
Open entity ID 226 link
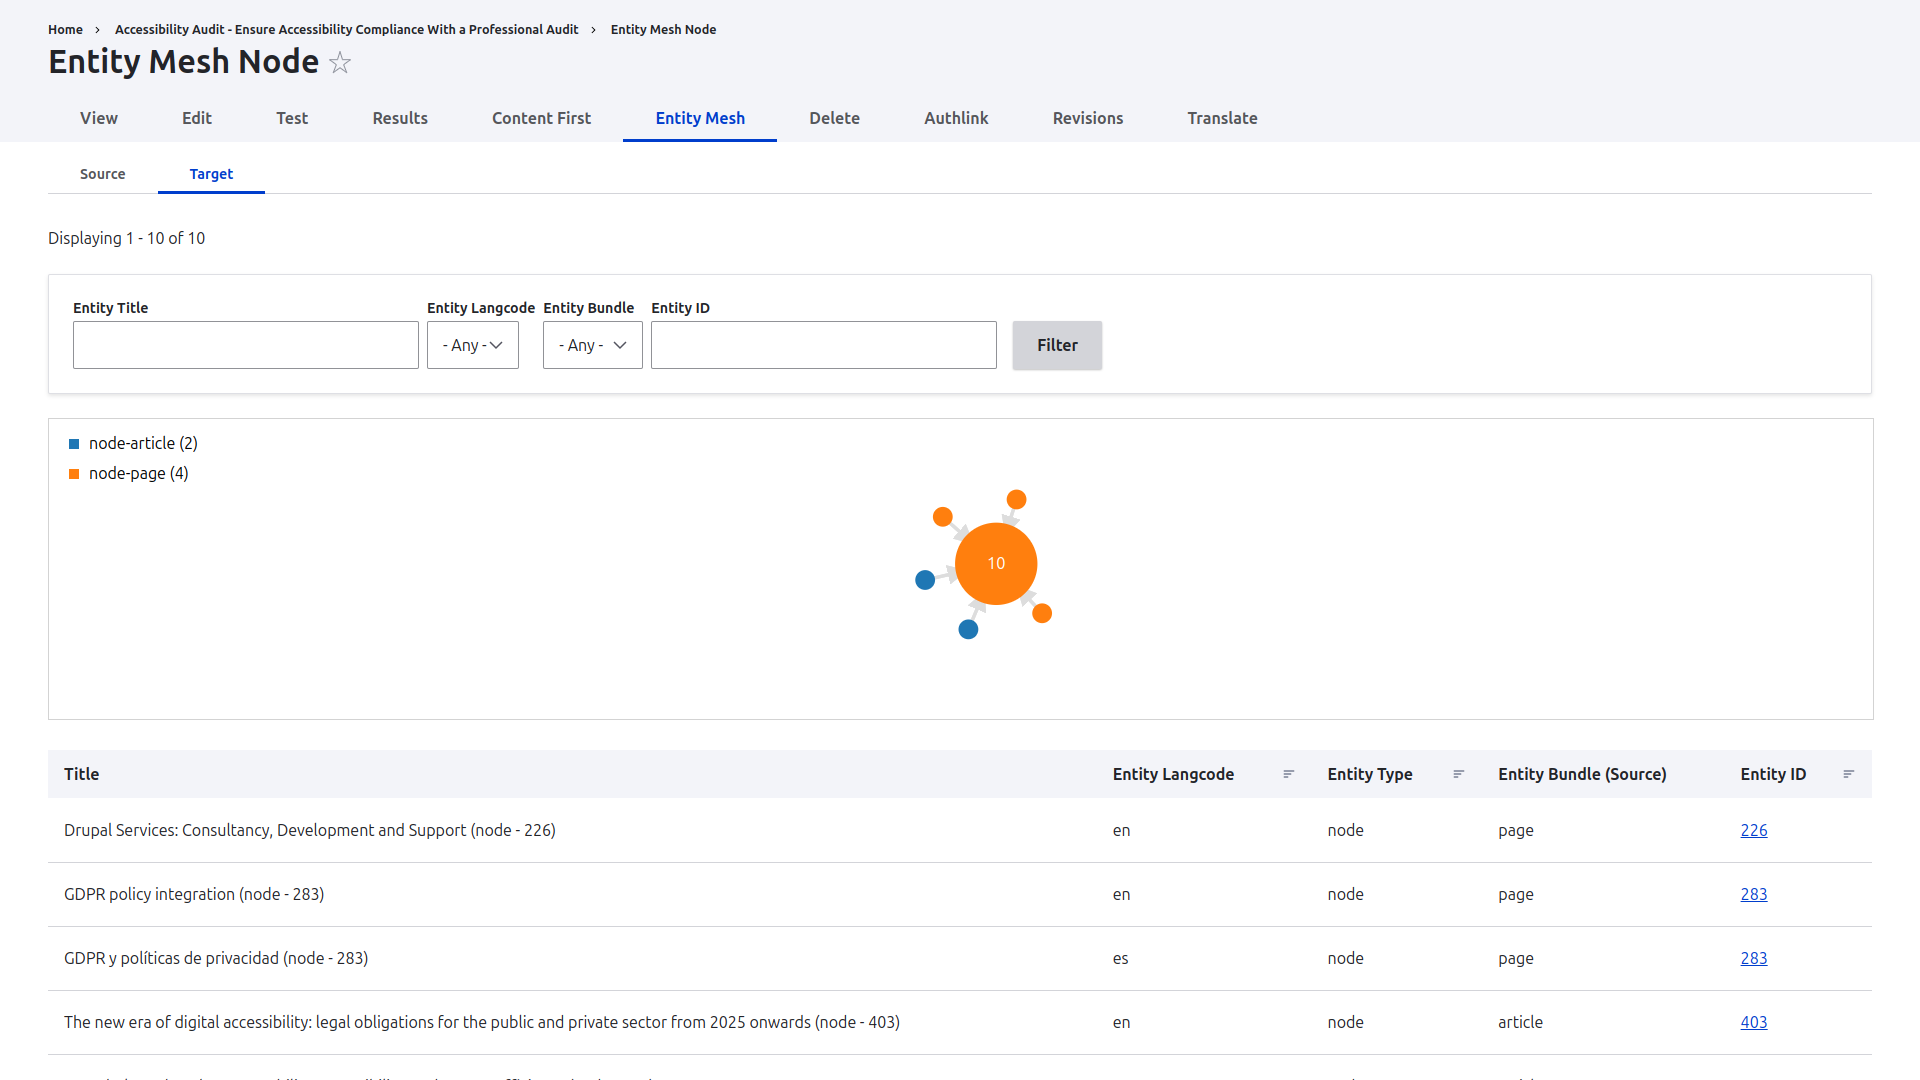(x=1753, y=830)
